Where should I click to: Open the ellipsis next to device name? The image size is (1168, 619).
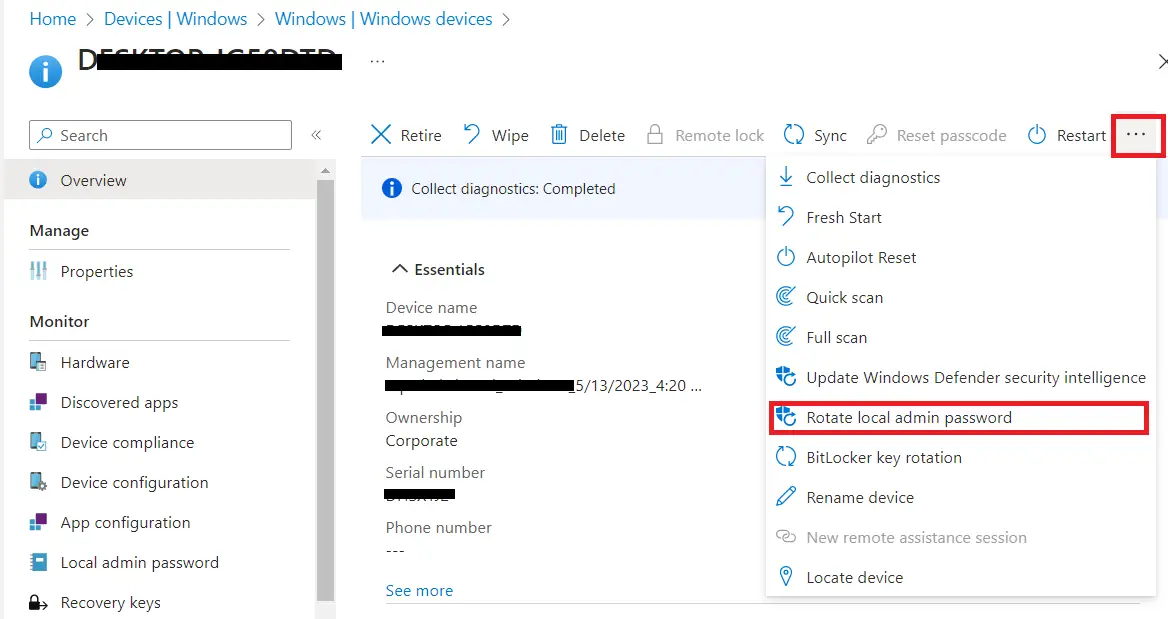[x=377, y=61]
